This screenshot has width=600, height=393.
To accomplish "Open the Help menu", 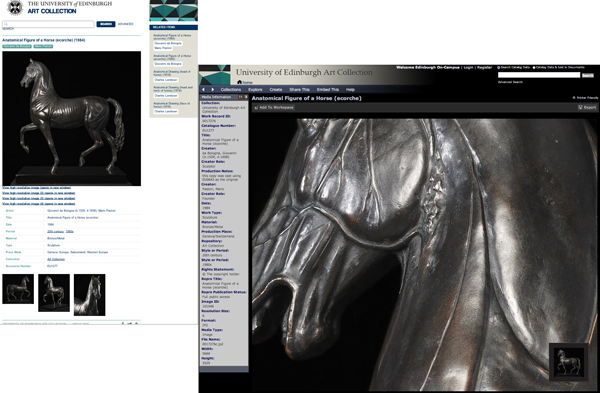I will click(350, 90).
